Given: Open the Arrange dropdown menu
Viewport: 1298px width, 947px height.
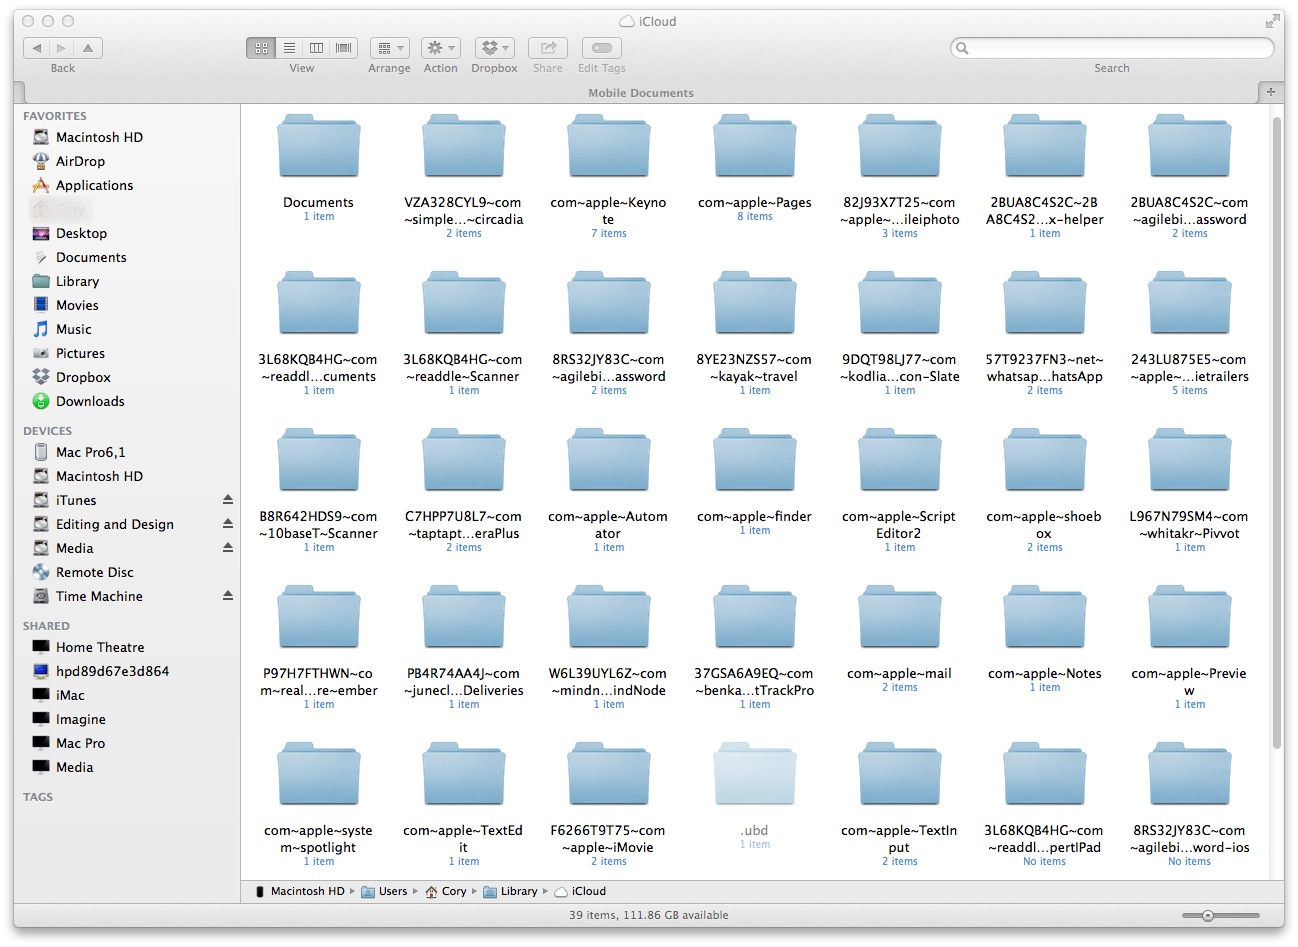Looking at the screenshot, I should tap(389, 48).
